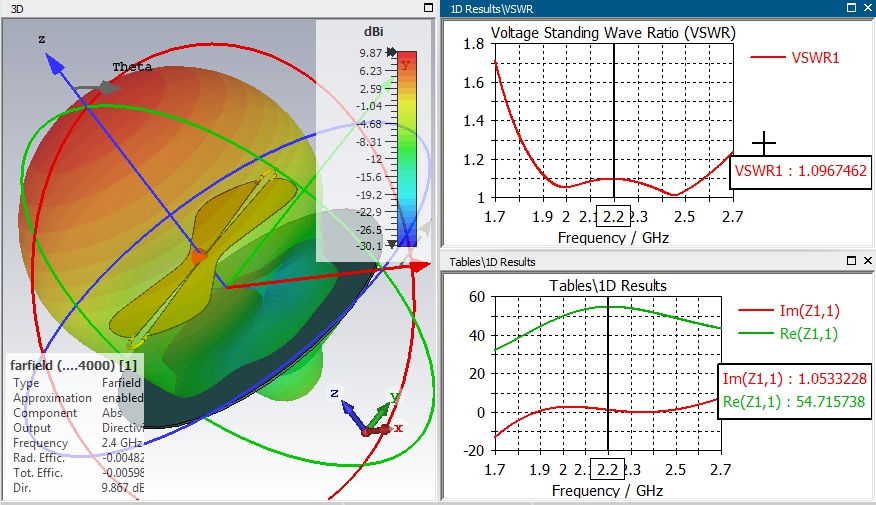Click the Frequency / GHz label under VSWR plot
The height and width of the screenshot is (505, 876).
pos(613,238)
